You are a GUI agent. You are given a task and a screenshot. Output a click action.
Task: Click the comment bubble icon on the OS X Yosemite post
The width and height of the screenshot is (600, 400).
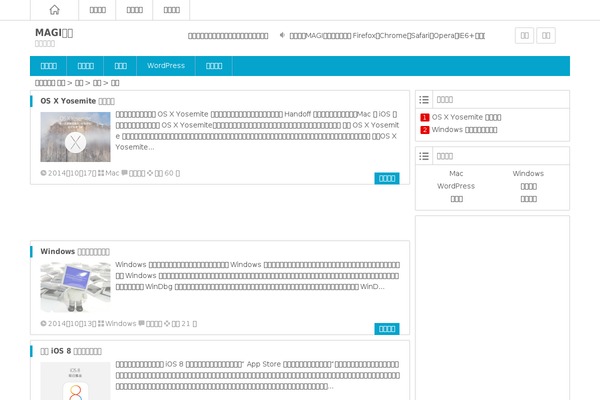pos(124,173)
